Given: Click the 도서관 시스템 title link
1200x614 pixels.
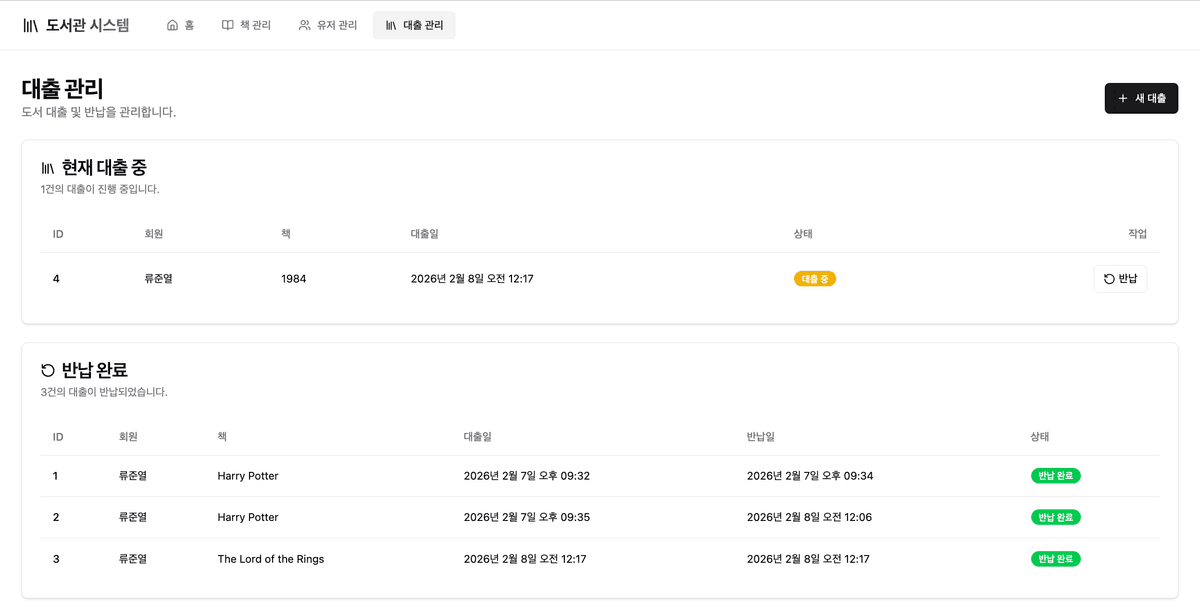Looking at the screenshot, I should 88,26.
